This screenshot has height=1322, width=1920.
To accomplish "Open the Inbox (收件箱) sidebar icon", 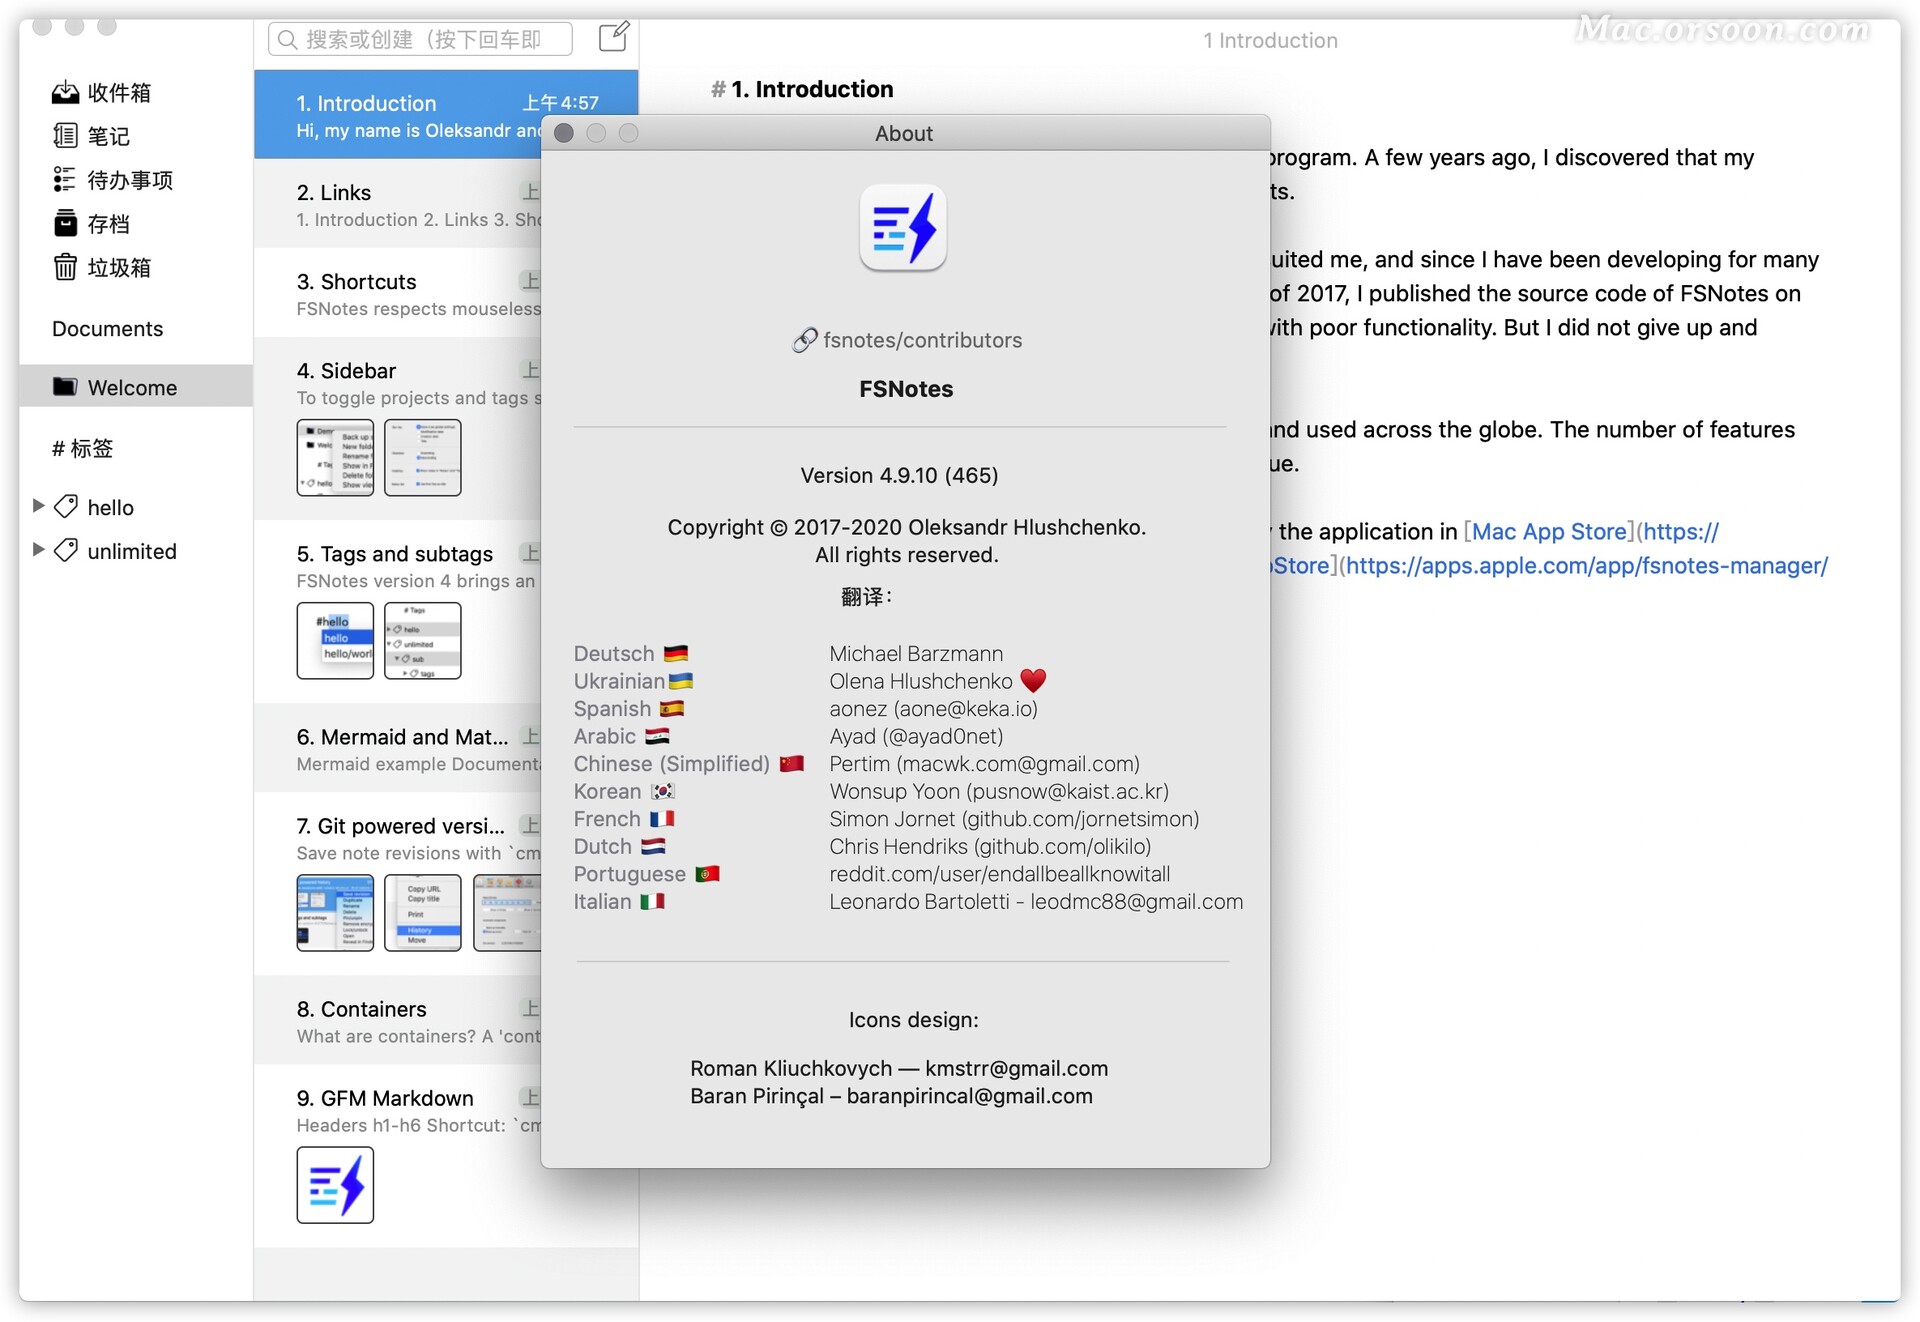I will click(x=65, y=93).
